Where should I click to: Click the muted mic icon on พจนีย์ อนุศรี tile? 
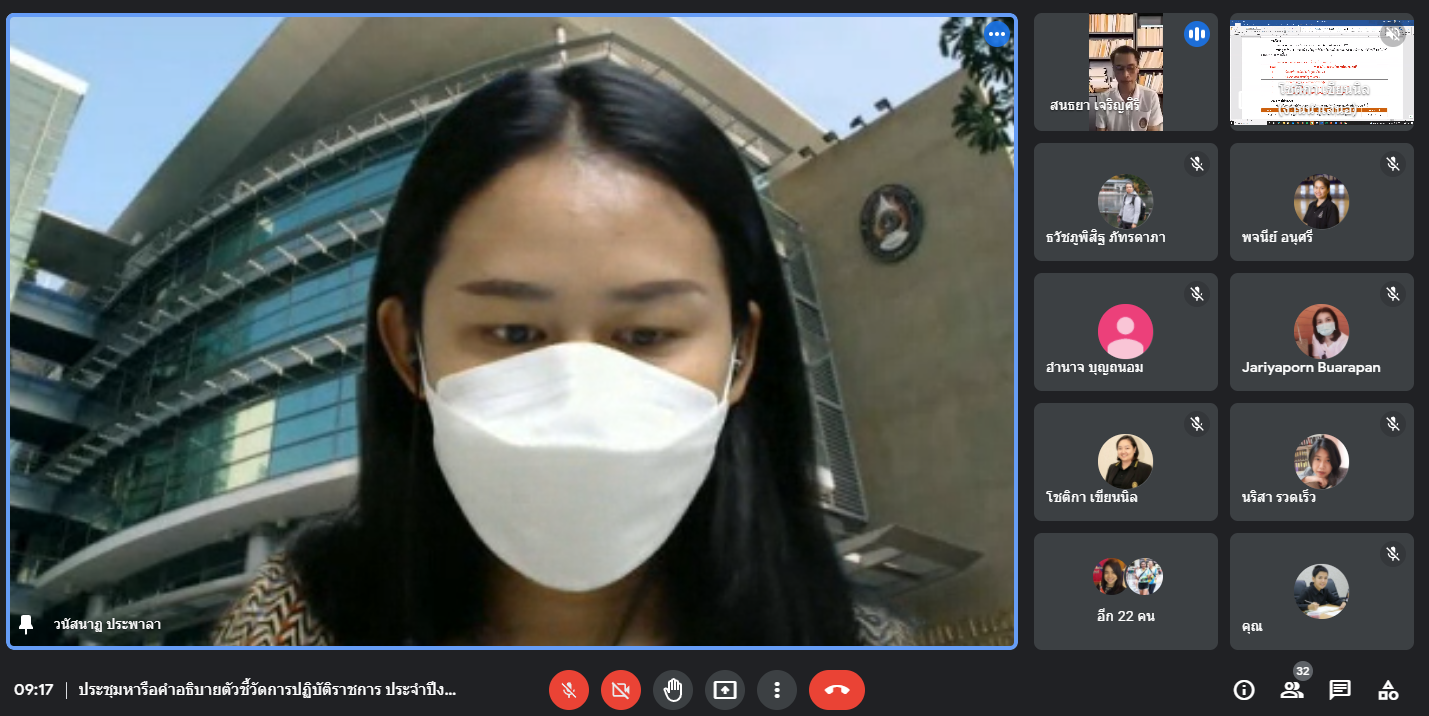[1393, 164]
